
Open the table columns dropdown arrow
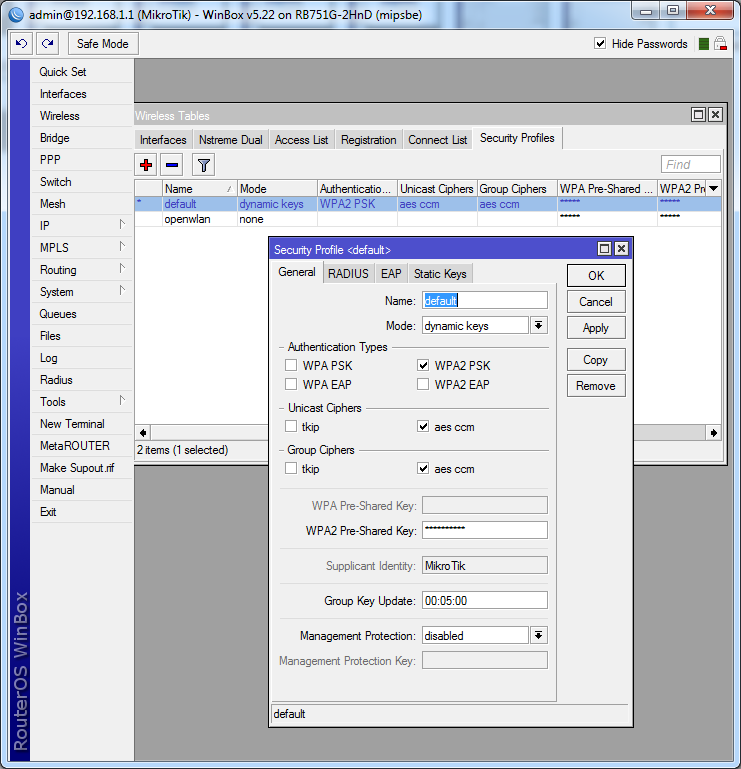point(714,188)
